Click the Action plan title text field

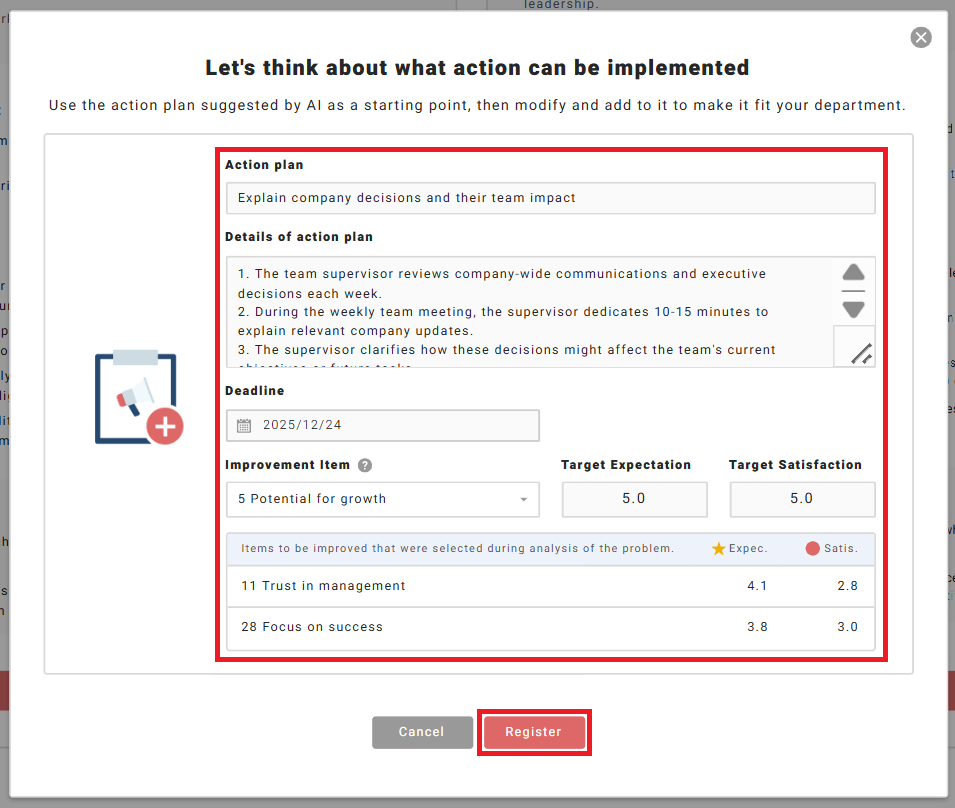coord(549,198)
